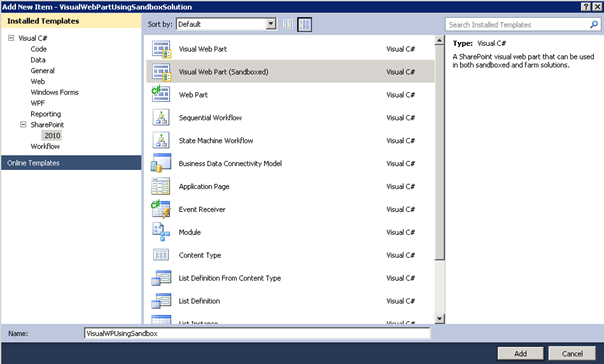Click the State Machine Workflow icon
The image size is (604, 364).
coord(161,140)
